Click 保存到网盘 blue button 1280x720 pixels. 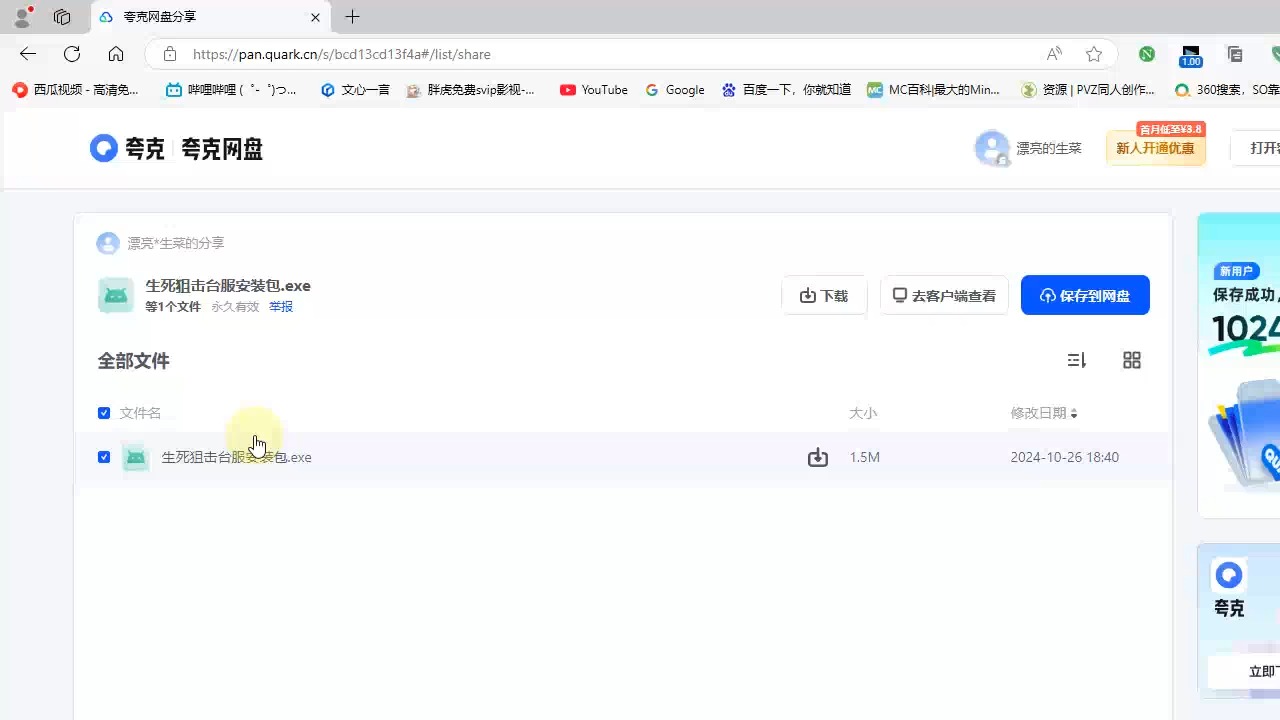click(x=1085, y=295)
